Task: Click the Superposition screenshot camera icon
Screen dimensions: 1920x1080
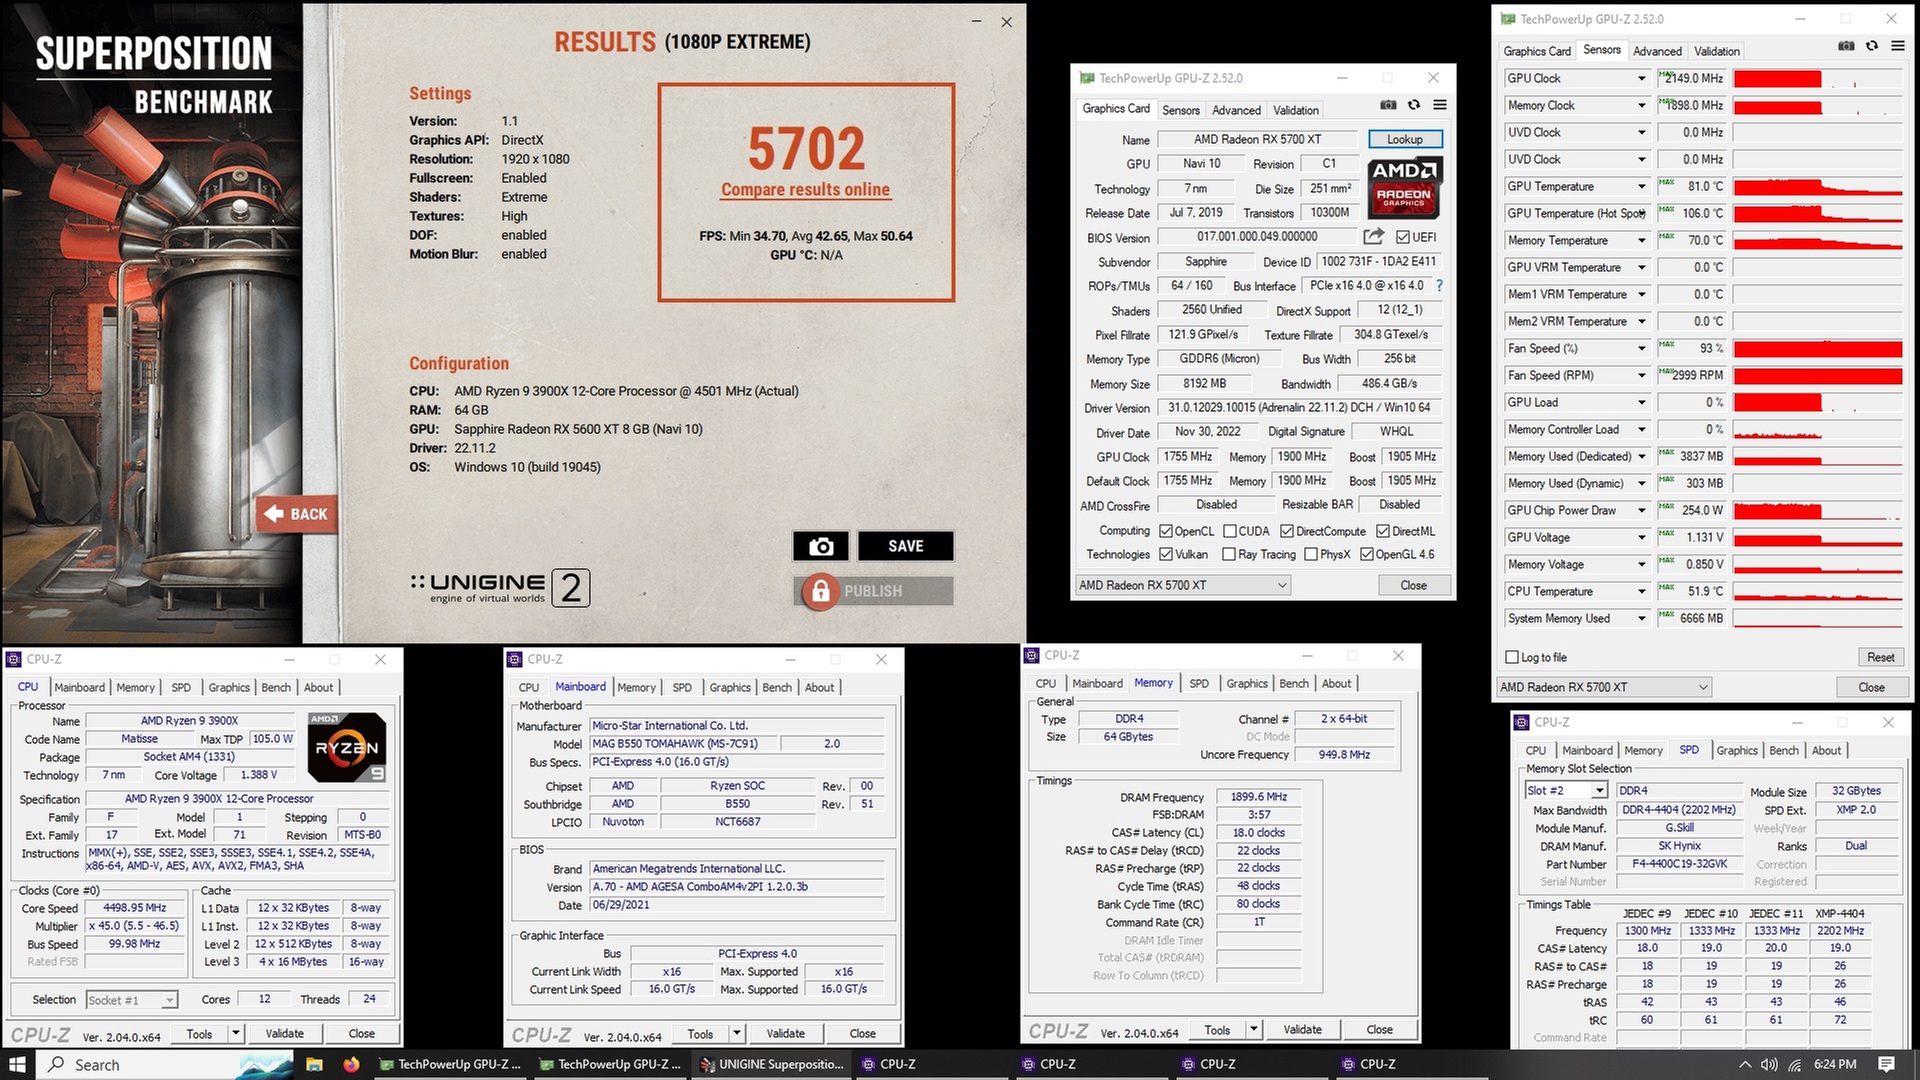Action: click(821, 546)
